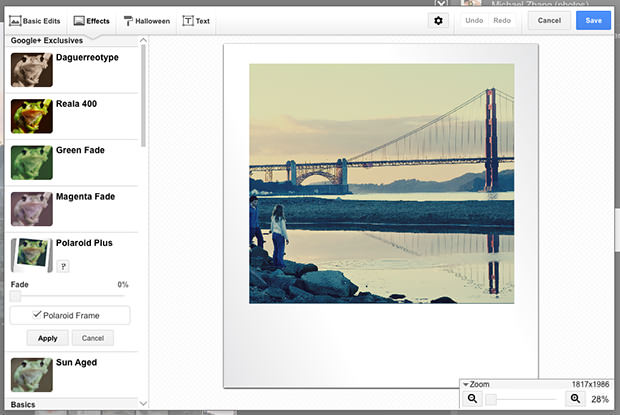Open the Text tab
This screenshot has height=415, width=620.
196,21
